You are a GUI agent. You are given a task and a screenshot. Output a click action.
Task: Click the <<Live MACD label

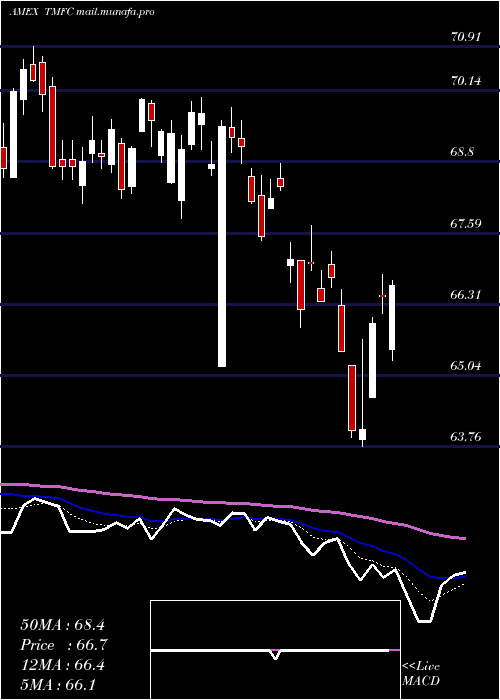click(x=421, y=674)
